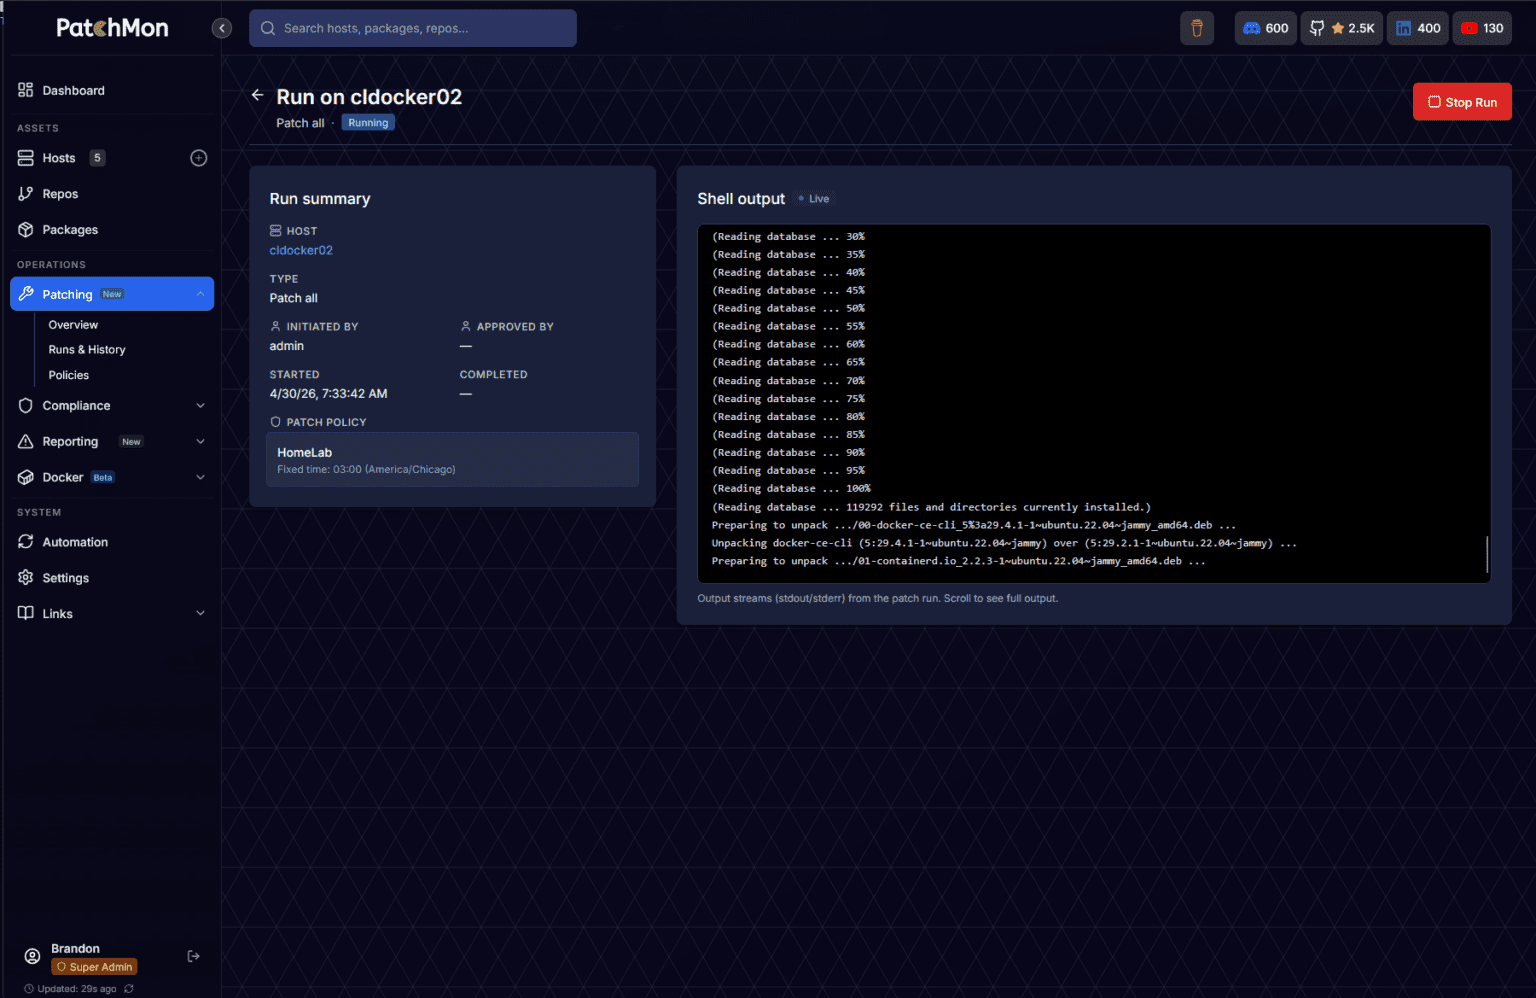Open the cldocker02 host link
This screenshot has width=1536, height=998.
[301, 251]
